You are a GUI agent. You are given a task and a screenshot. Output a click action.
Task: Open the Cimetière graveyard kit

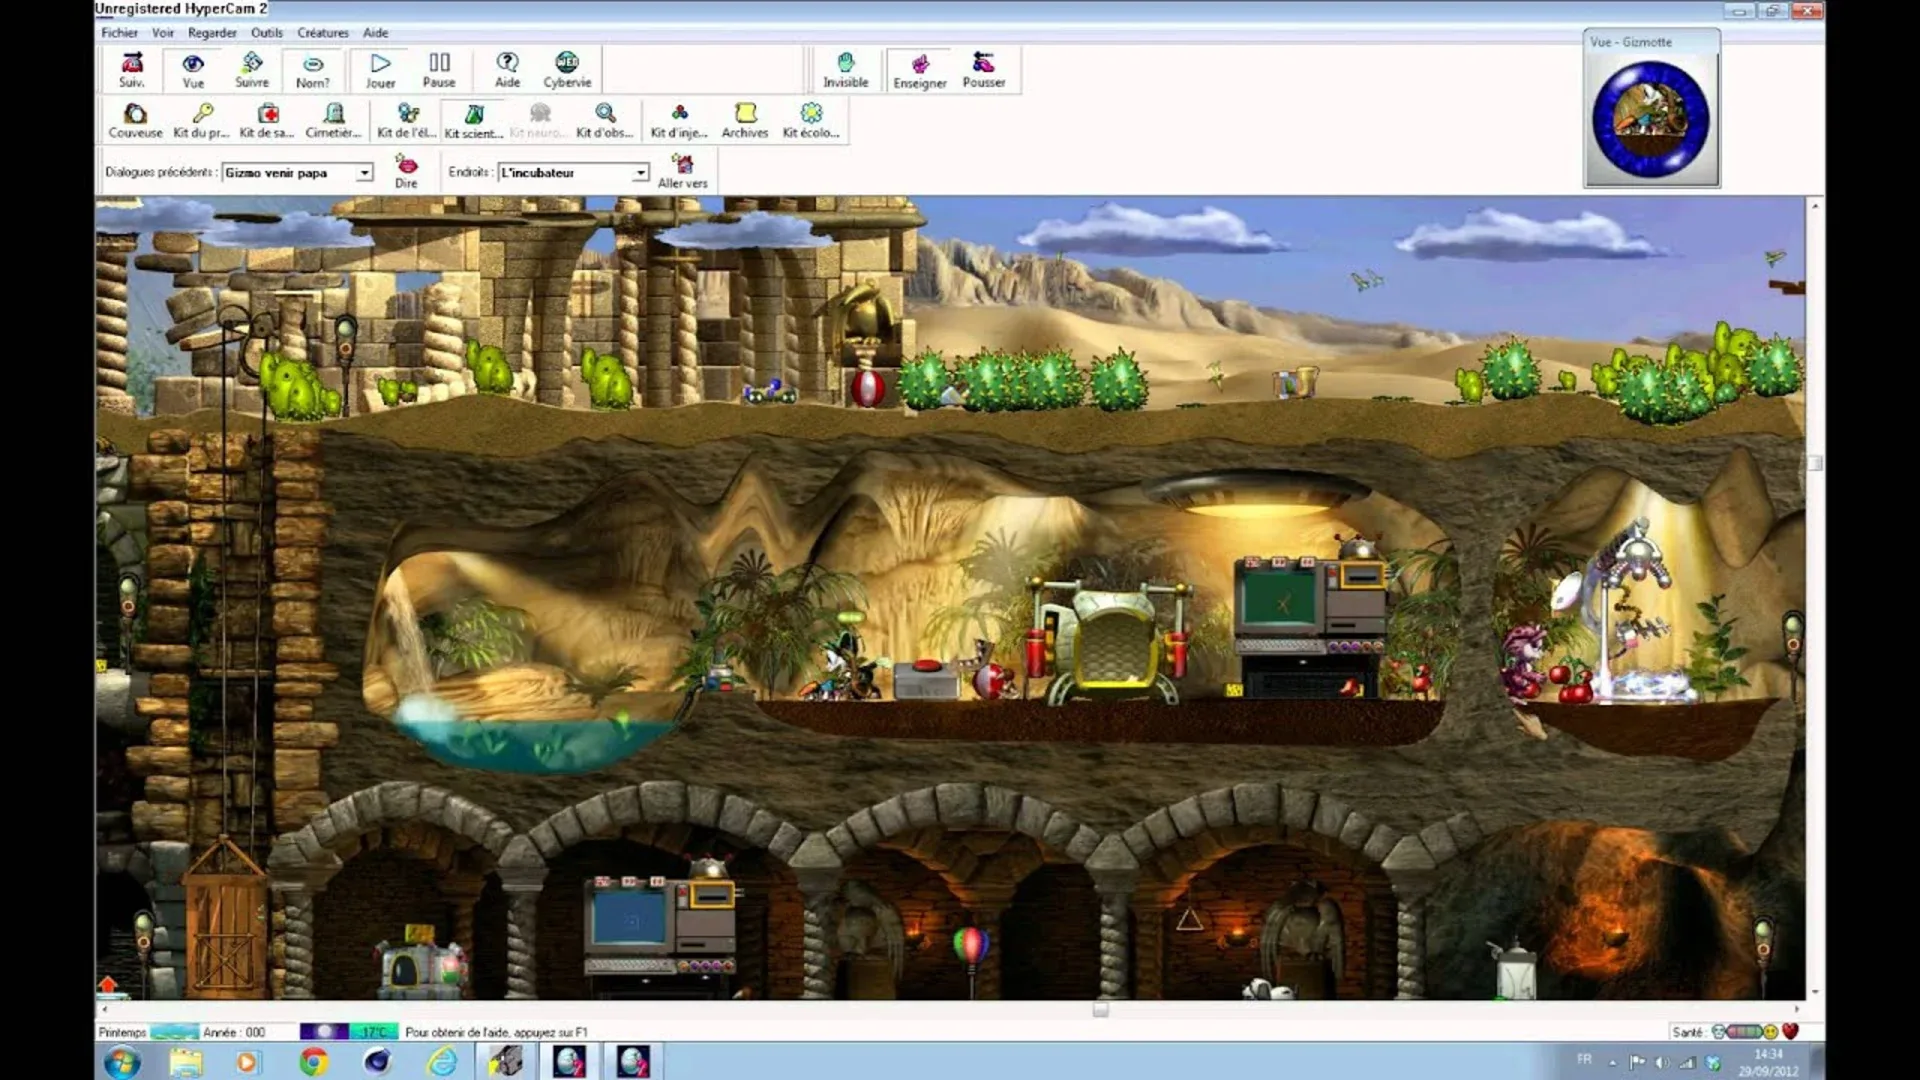(x=333, y=119)
